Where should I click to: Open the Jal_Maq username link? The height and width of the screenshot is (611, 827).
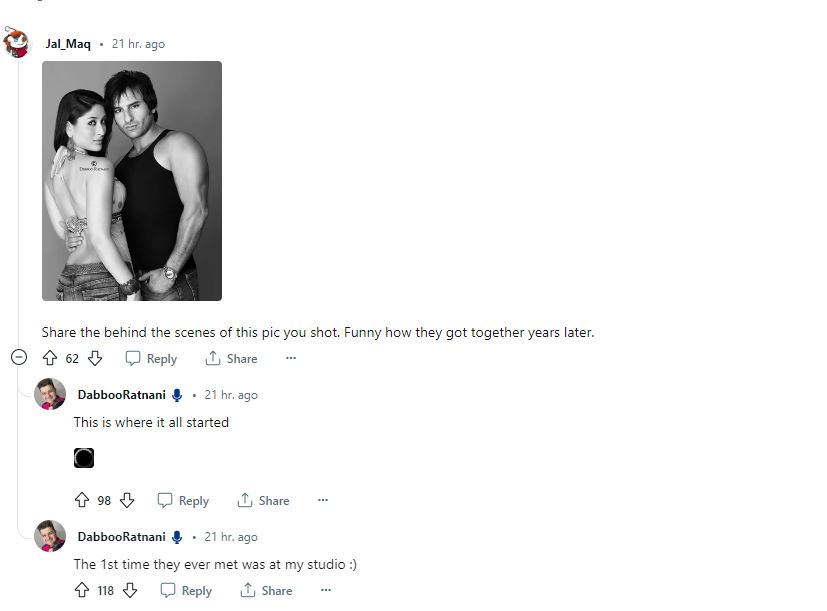tap(68, 44)
